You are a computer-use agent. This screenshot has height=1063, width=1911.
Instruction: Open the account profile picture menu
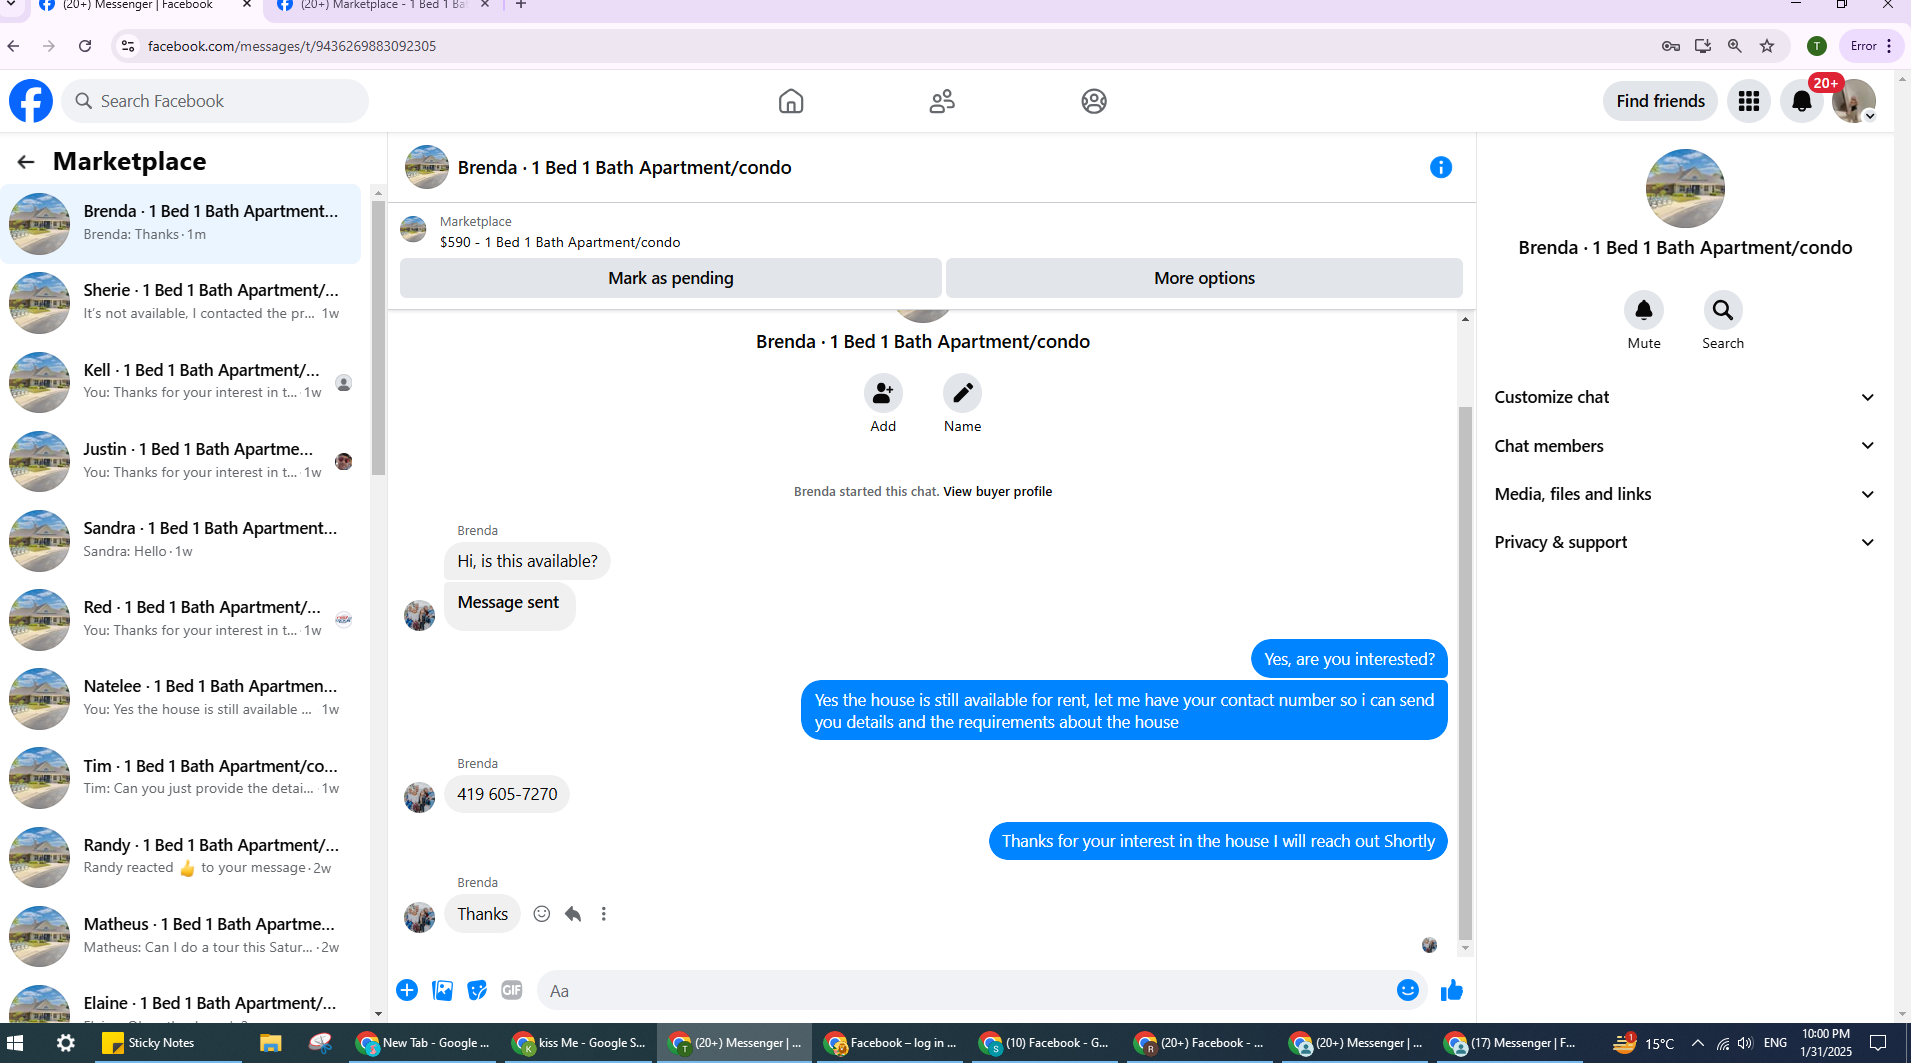pyautogui.click(x=1854, y=101)
